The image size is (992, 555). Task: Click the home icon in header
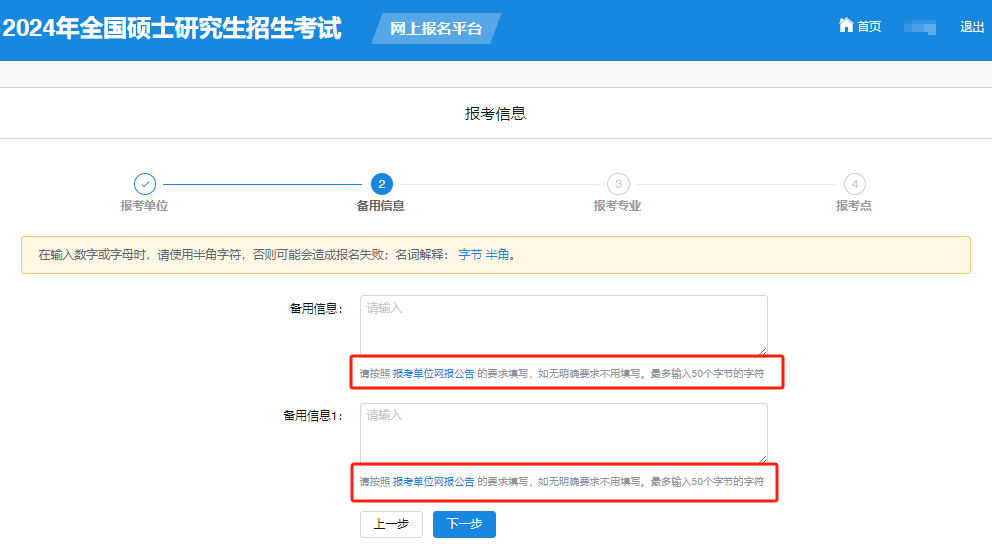[846, 26]
